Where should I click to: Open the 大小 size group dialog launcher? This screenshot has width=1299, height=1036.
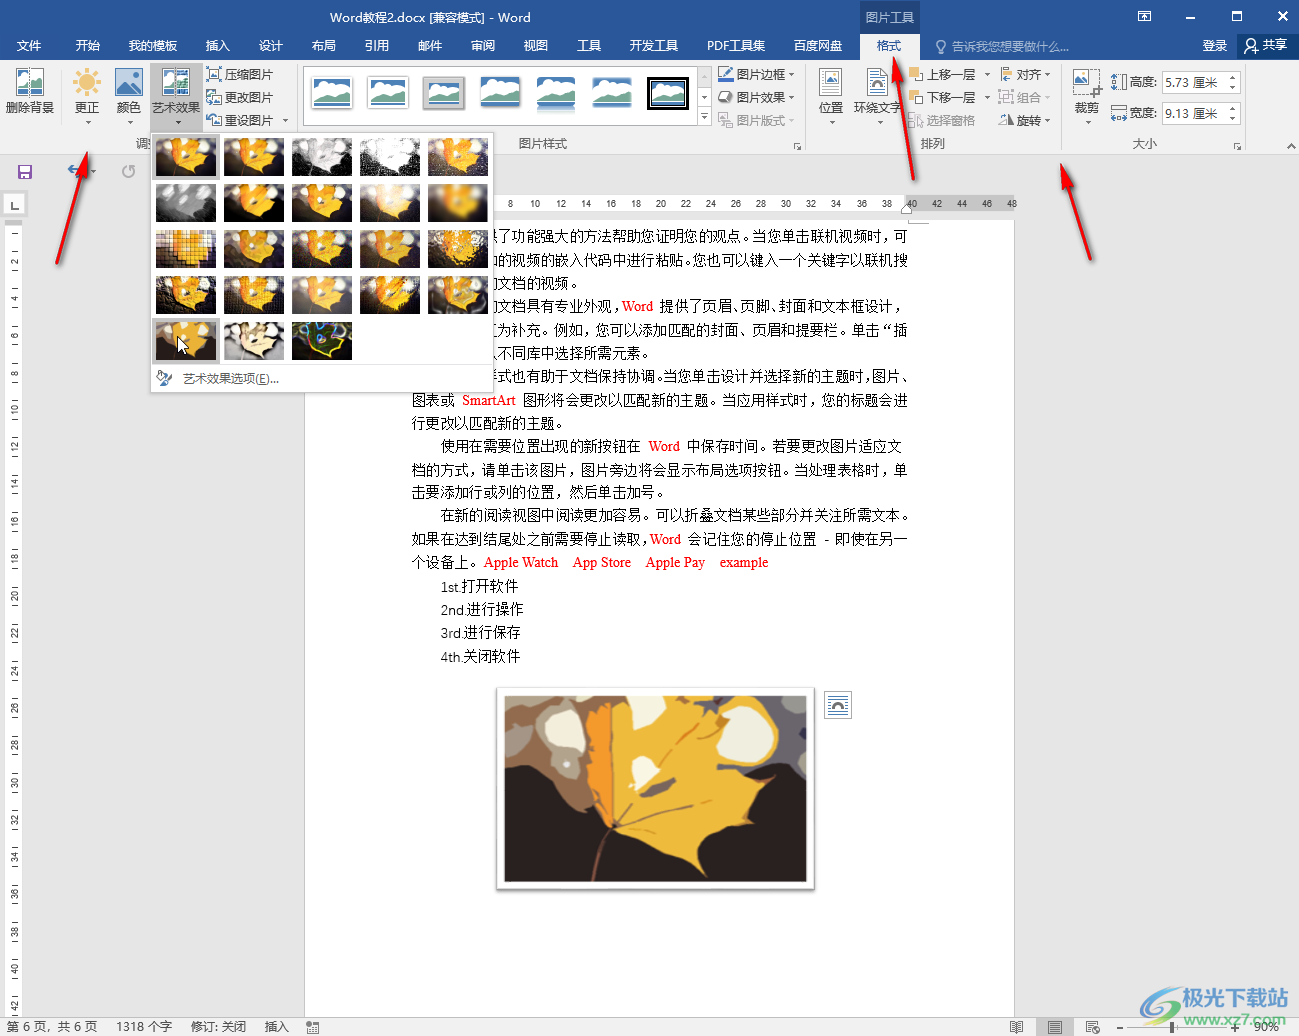tap(1237, 146)
